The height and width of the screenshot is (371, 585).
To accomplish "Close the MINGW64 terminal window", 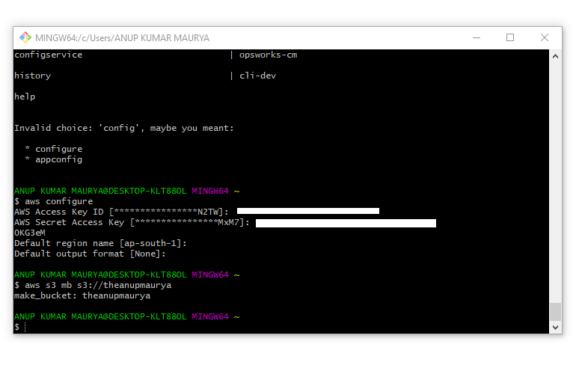I will point(544,37).
